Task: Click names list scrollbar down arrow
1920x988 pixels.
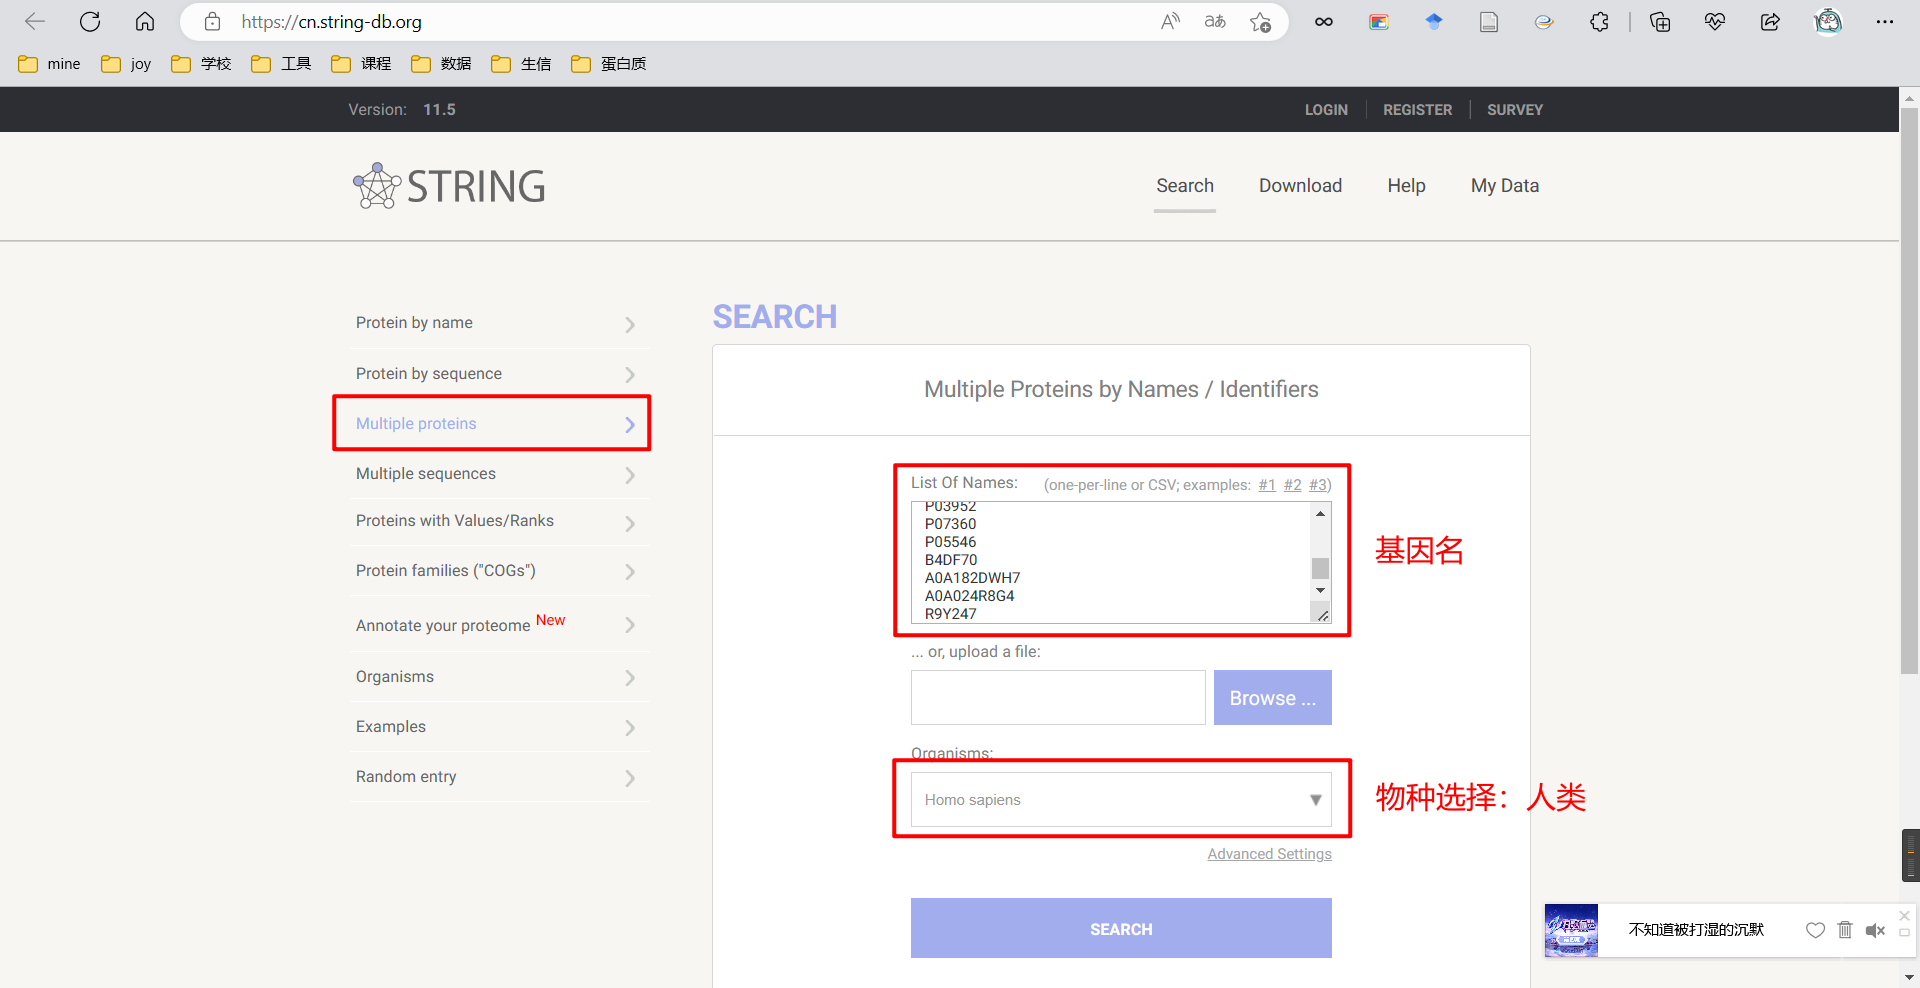Action: coord(1320,591)
